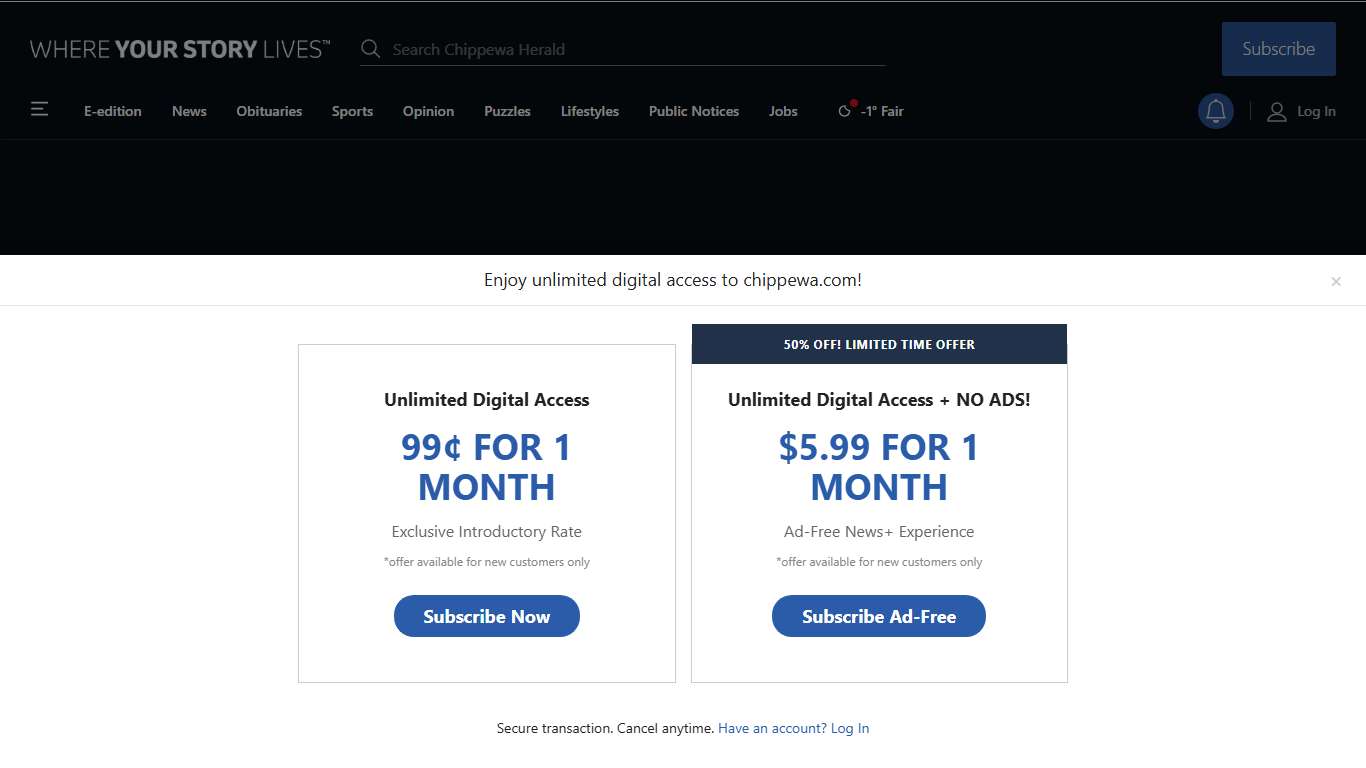The height and width of the screenshot is (768, 1366).
Task: Navigate to Sports
Action: [x=352, y=111]
